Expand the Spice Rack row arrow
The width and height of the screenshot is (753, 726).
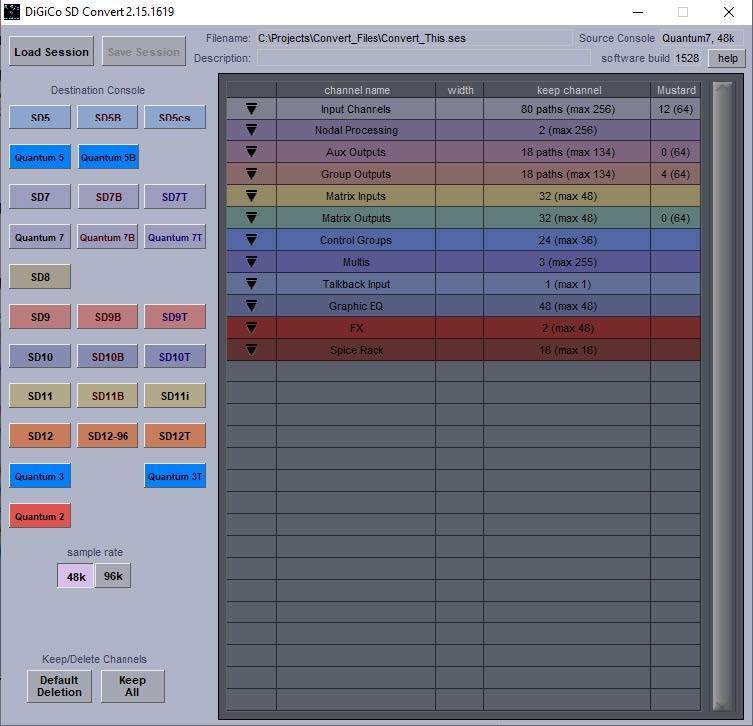tap(251, 350)
